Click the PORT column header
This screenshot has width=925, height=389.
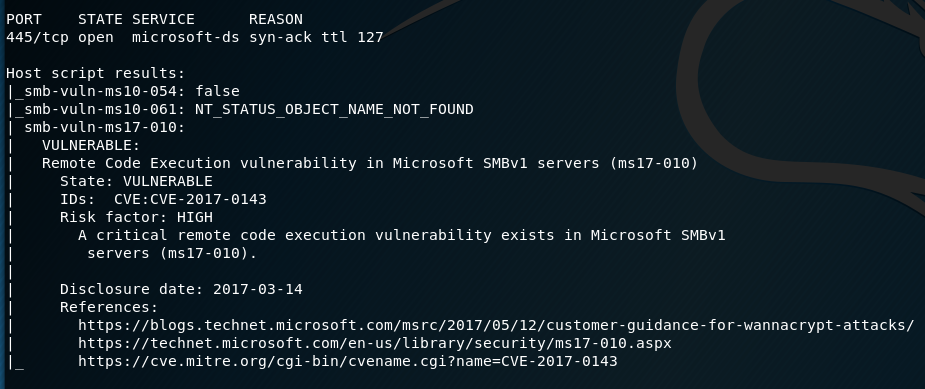click(24, 19)
